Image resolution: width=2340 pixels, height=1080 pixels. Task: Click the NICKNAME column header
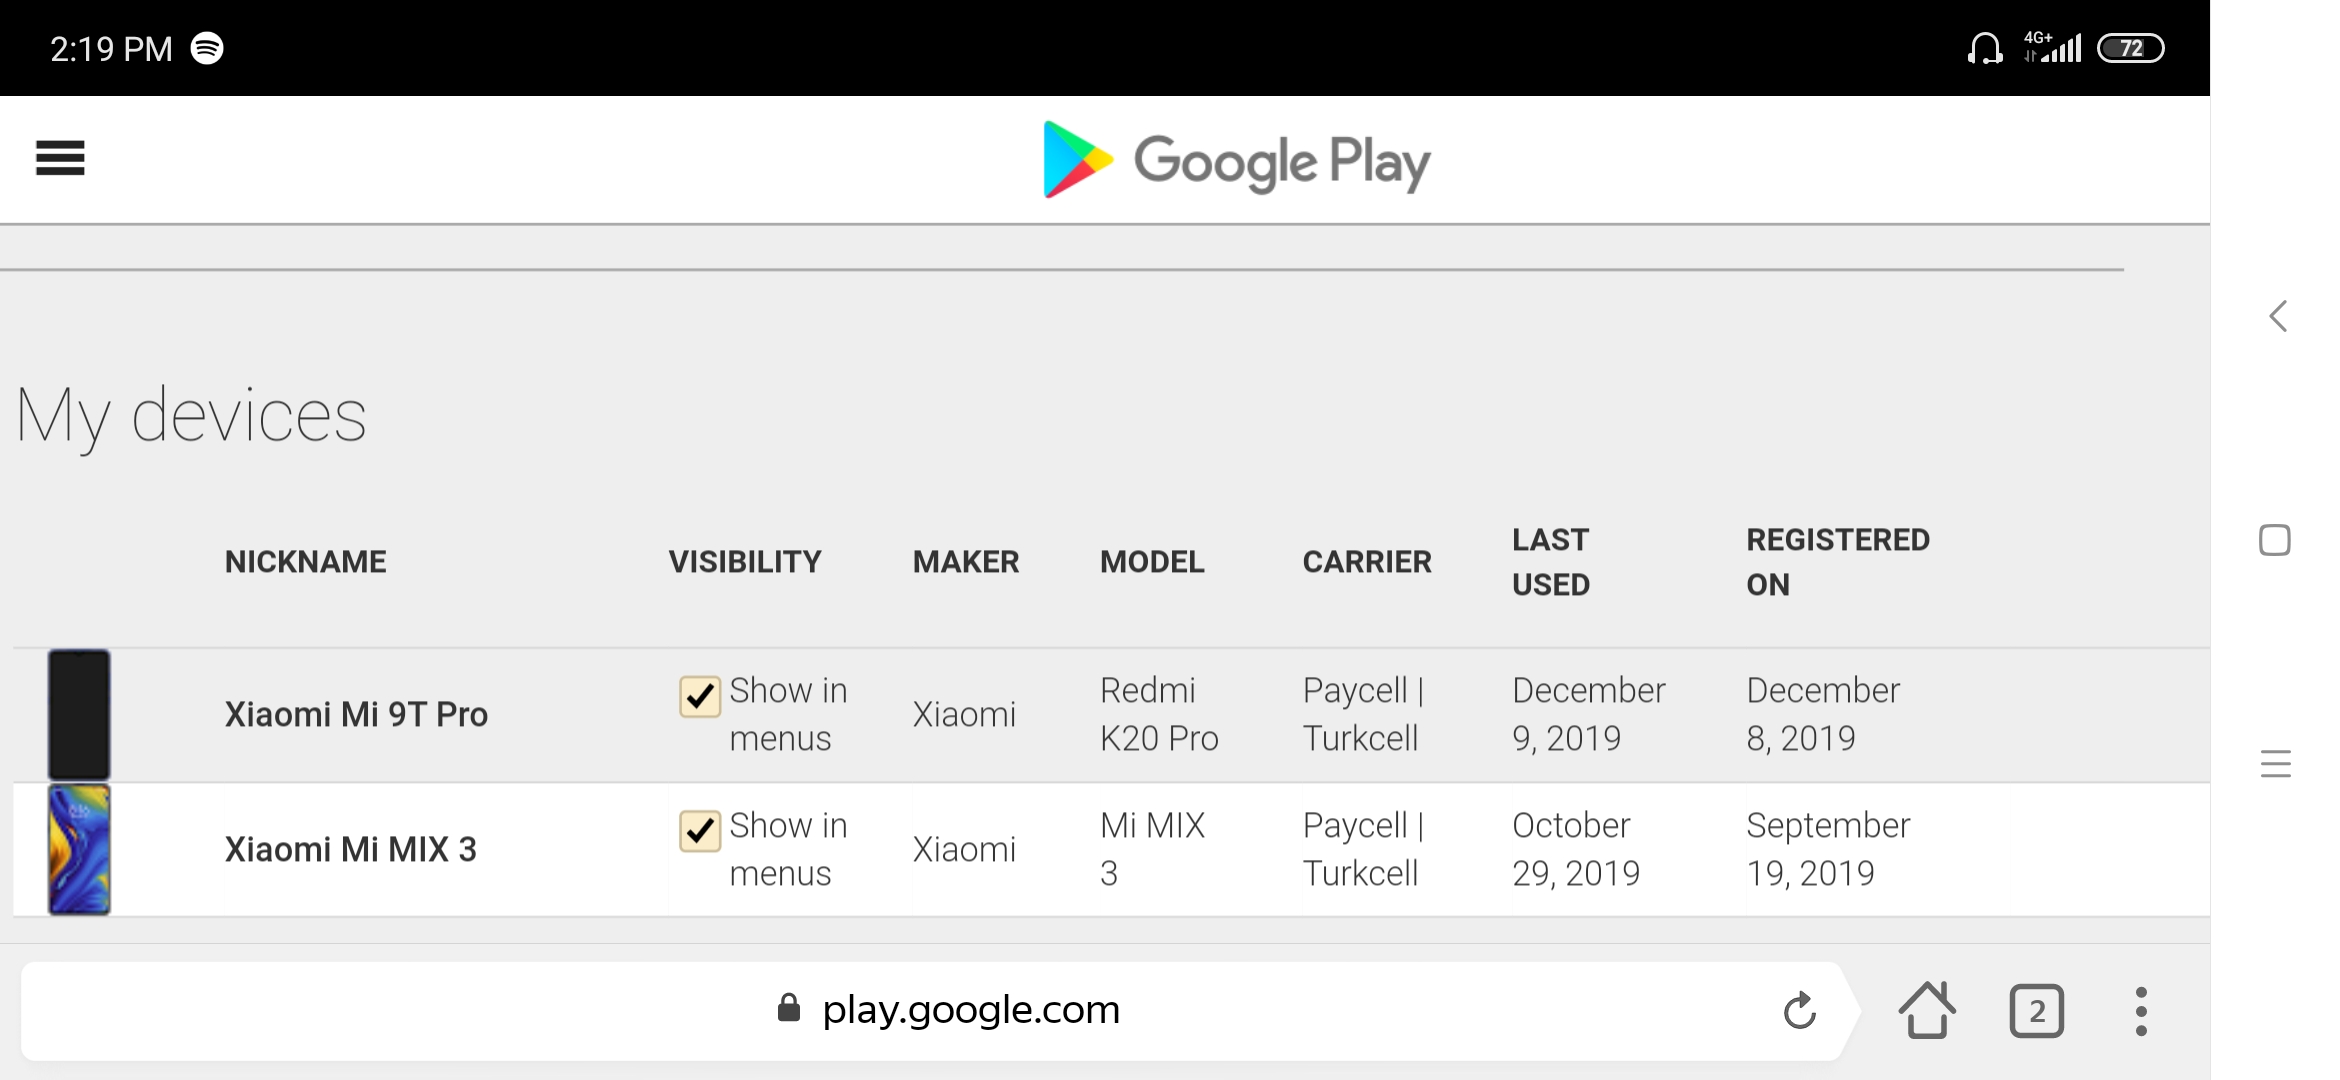click(x=305, y=562)
